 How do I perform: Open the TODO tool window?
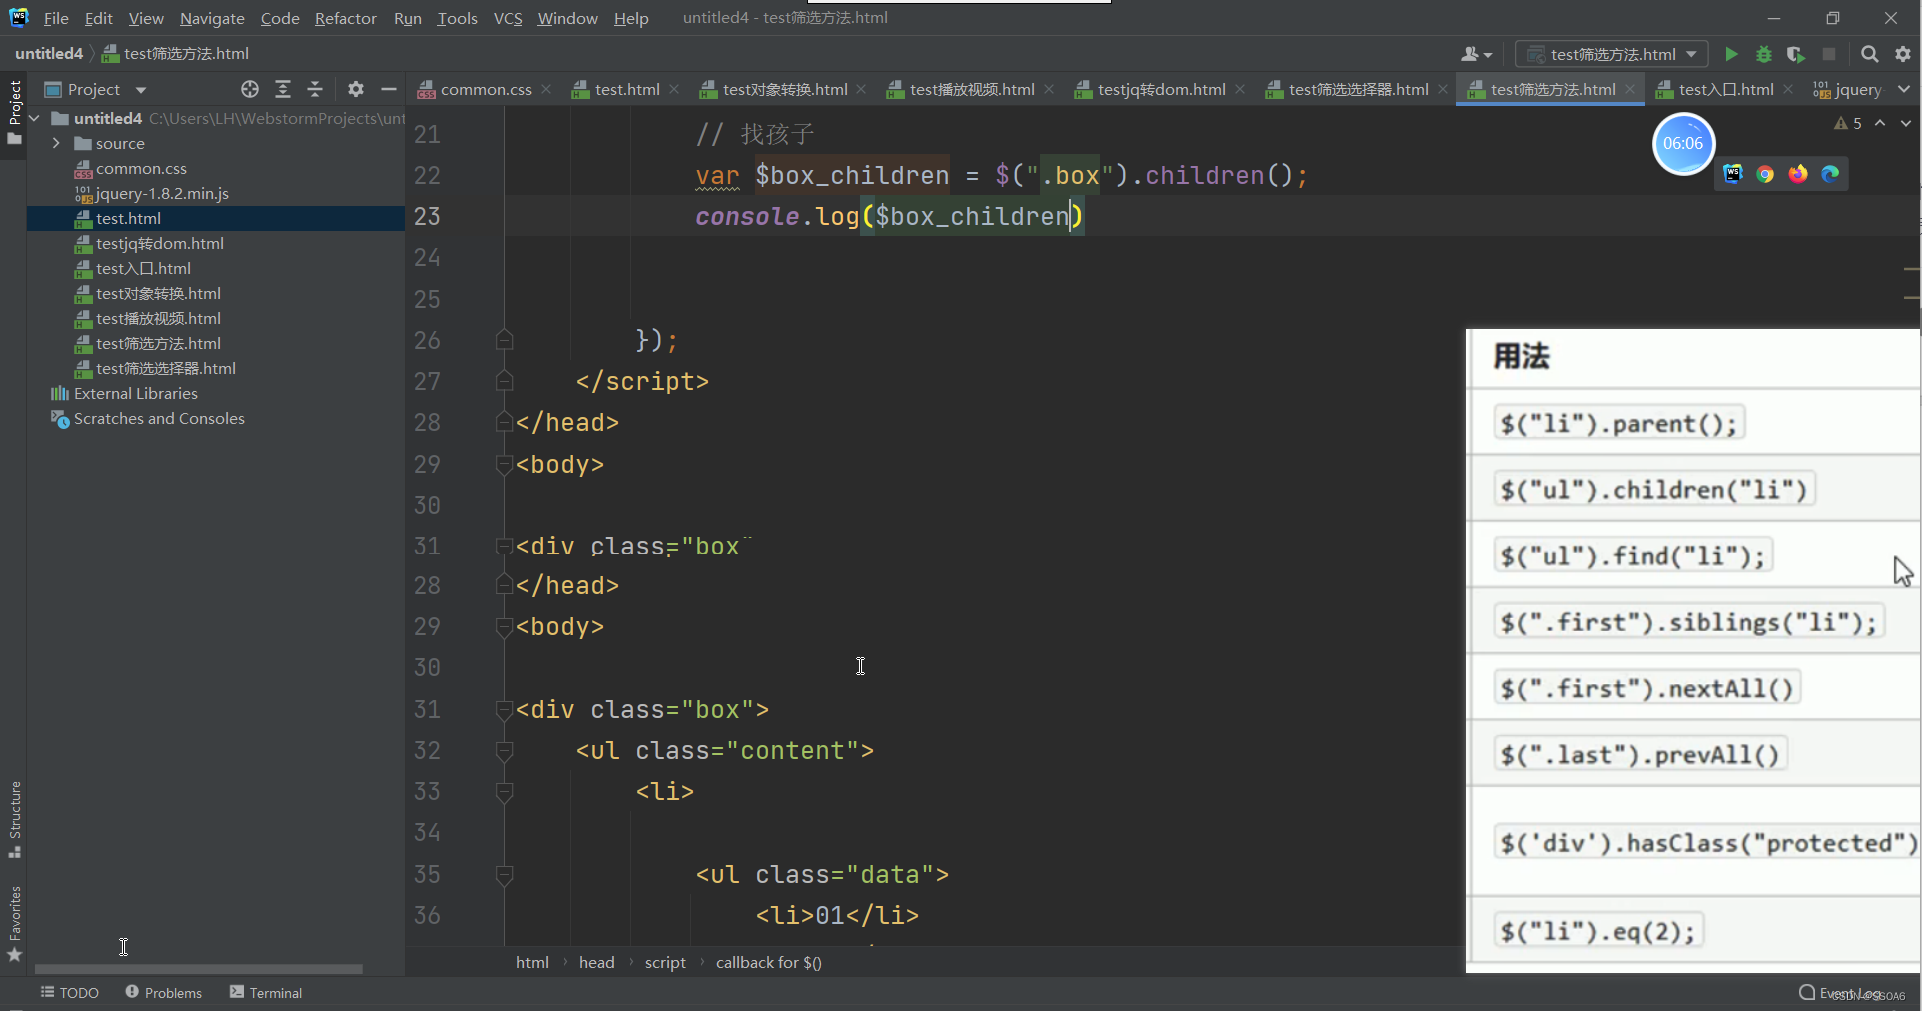[70, 992]
